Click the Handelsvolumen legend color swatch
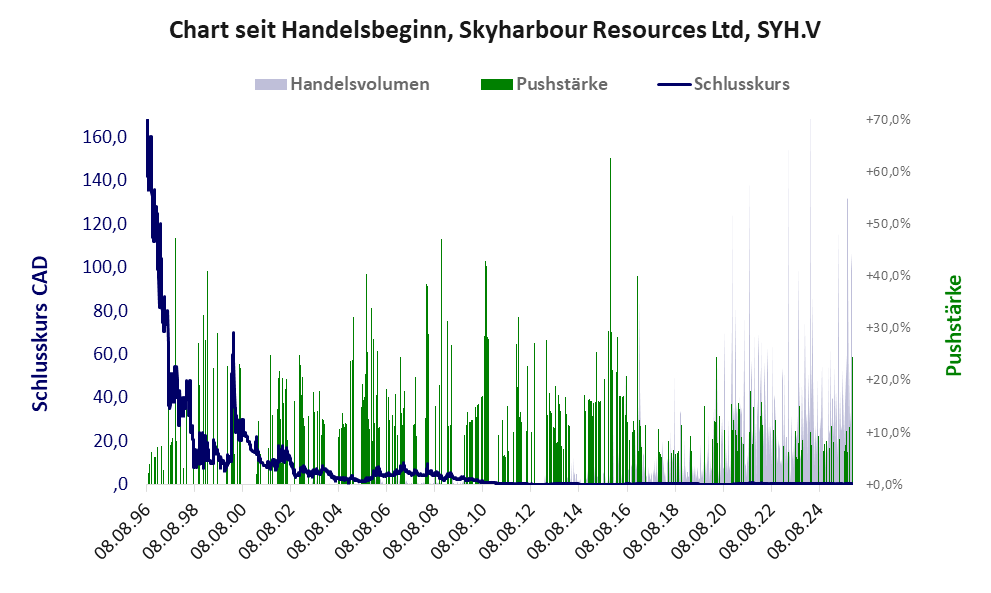Image resolution: width=991 pixels, height=593 pixels. tap(271, 84)
